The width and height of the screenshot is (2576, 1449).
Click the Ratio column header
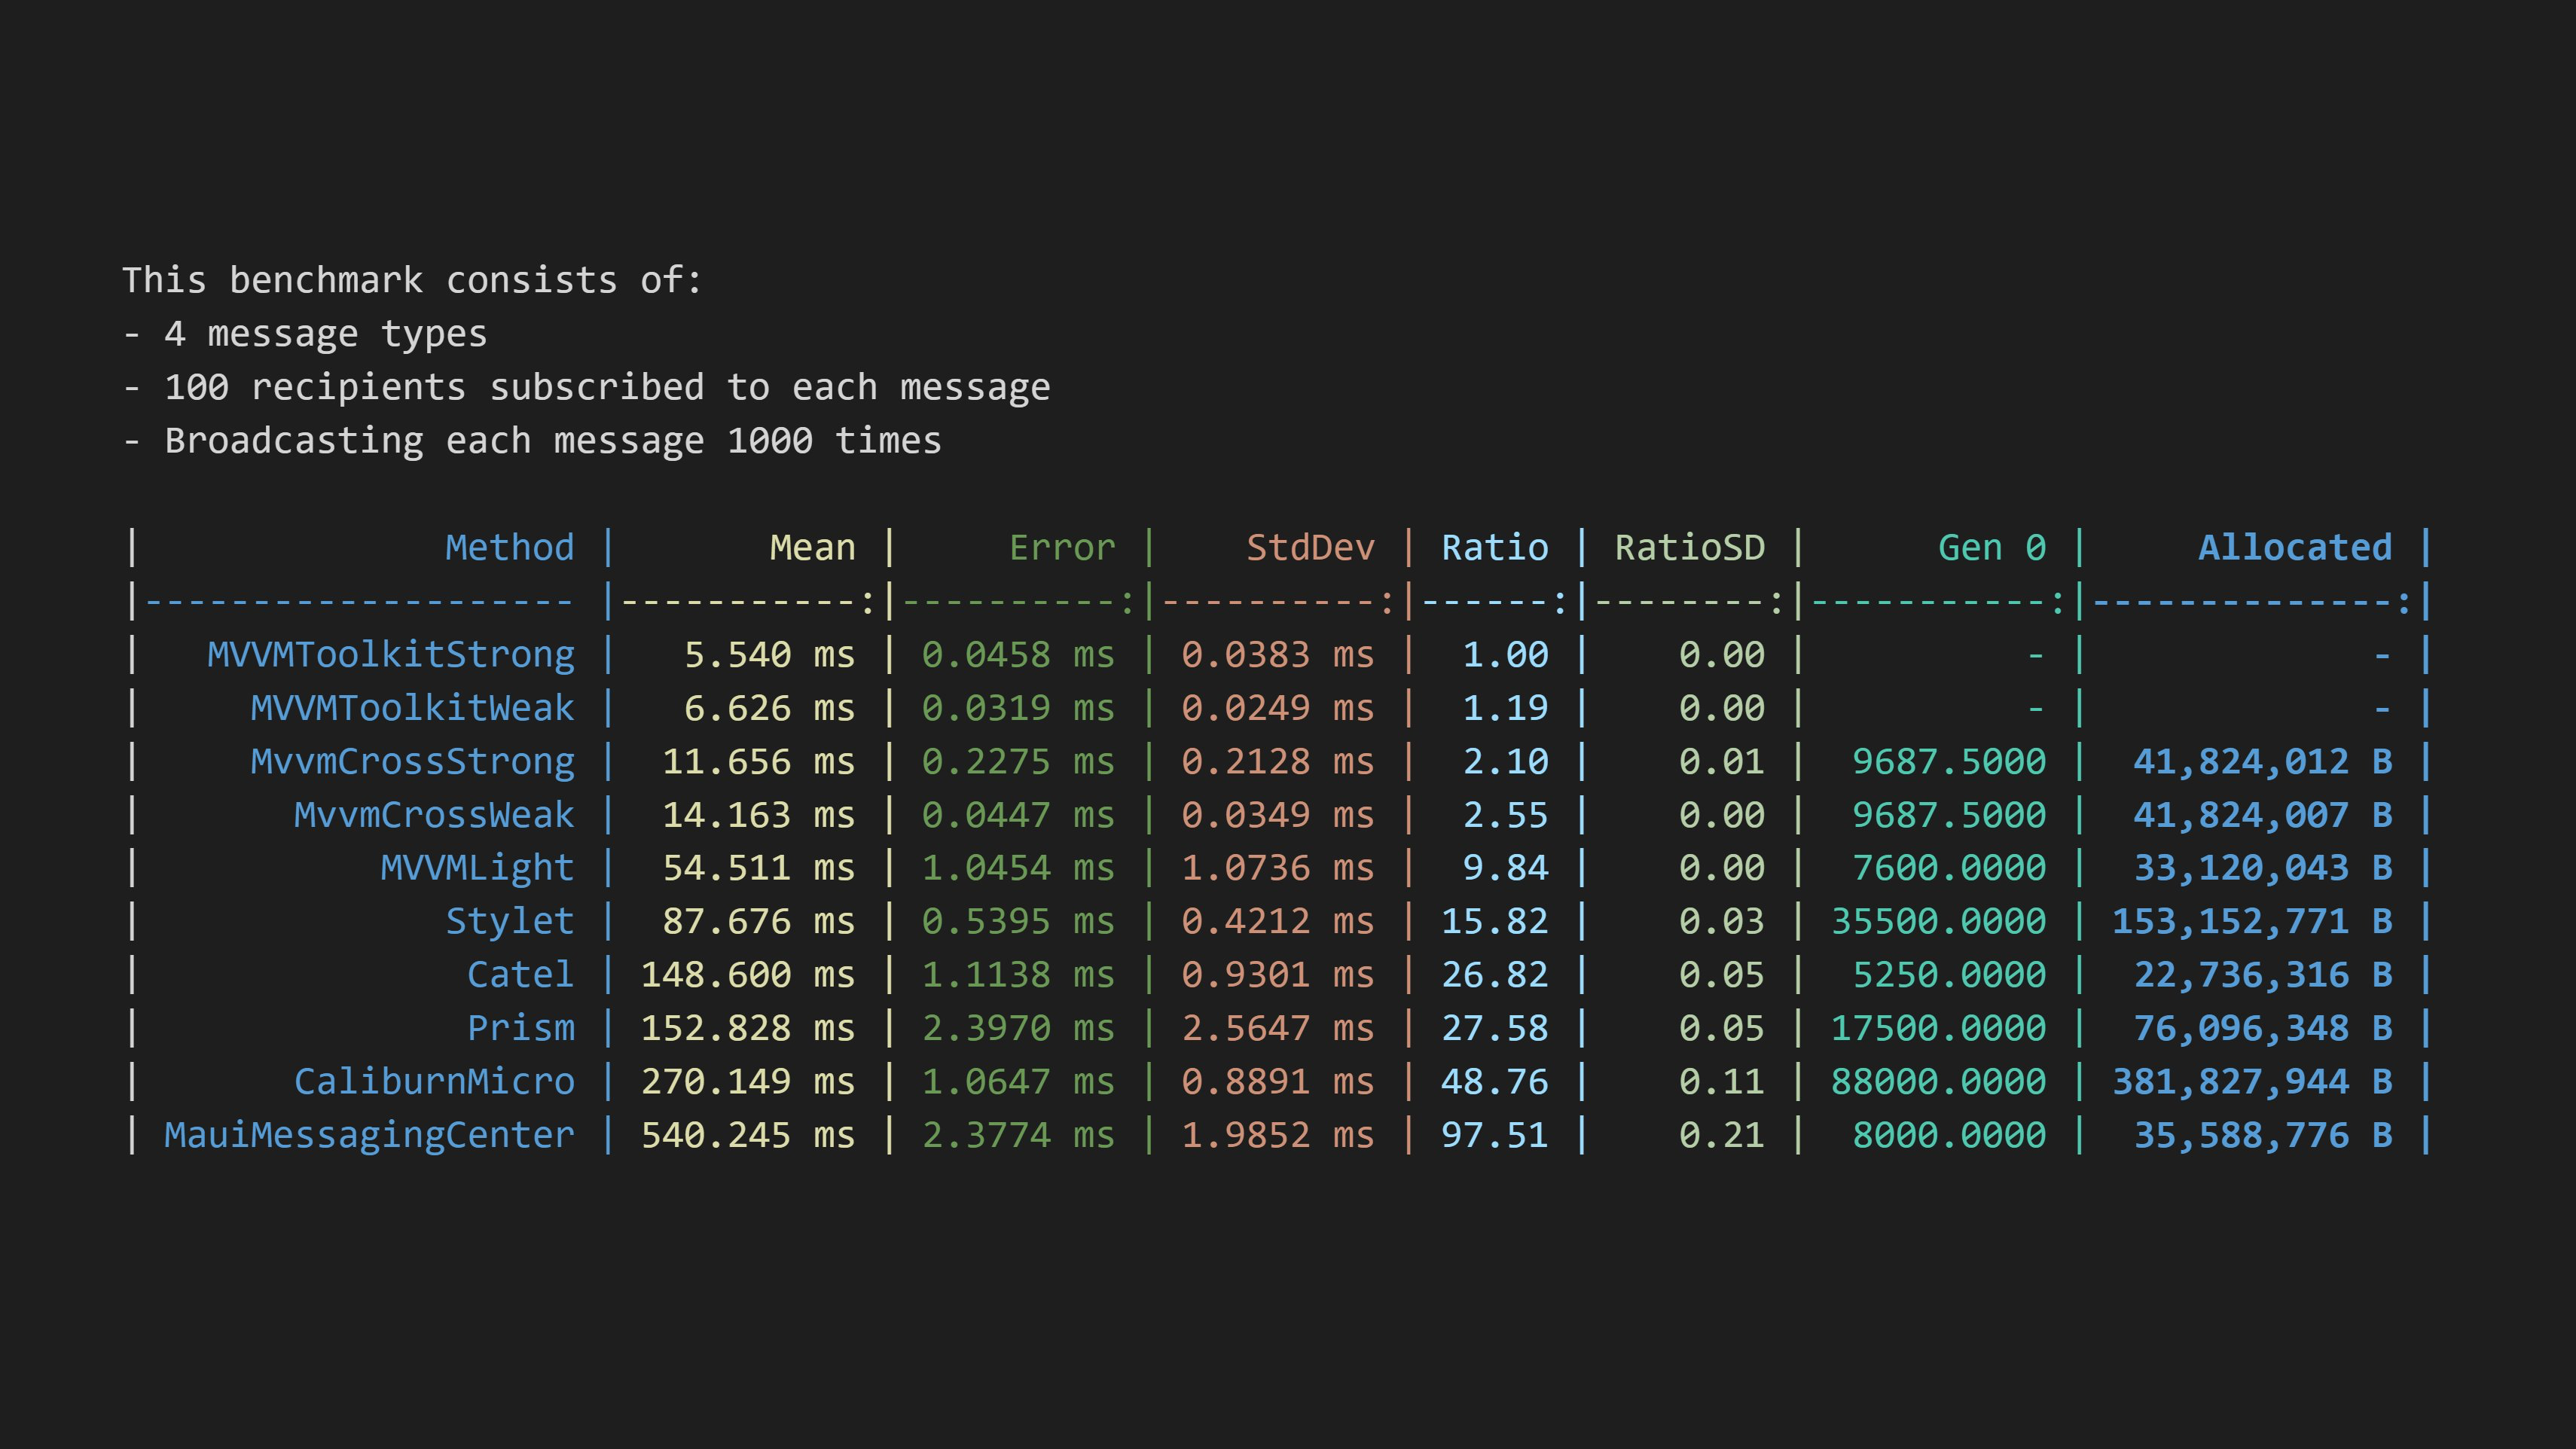1495,548
